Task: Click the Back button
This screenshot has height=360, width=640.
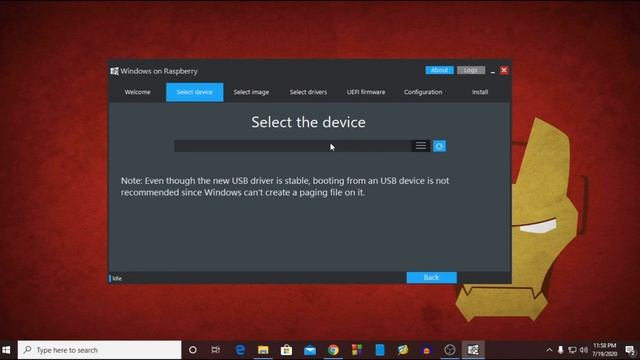Action: tap(431, 278)
